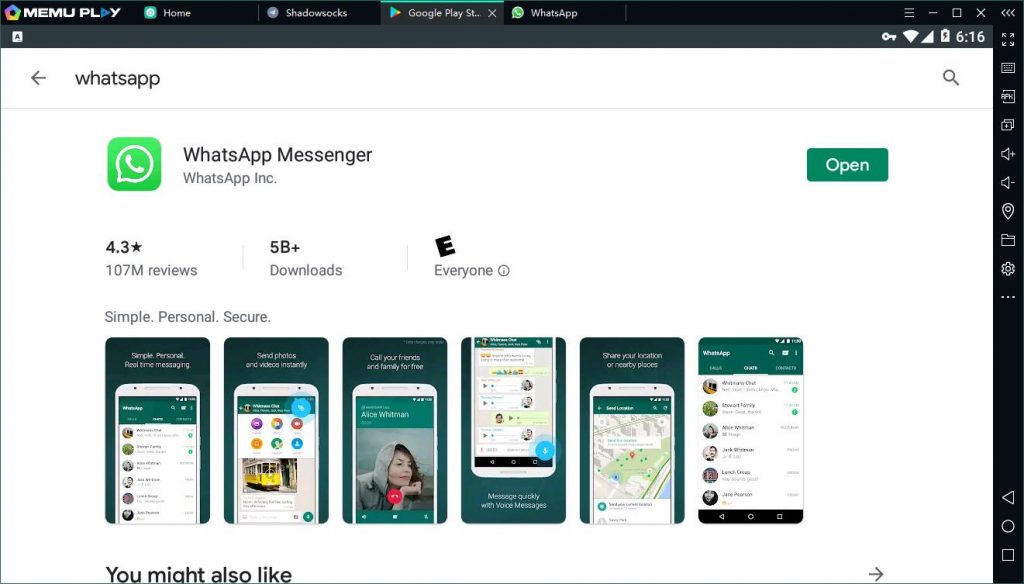Tap Open to launch WhatsApp Messenger
Screen dimensions: 1024x584
click(x=847, y=164)
